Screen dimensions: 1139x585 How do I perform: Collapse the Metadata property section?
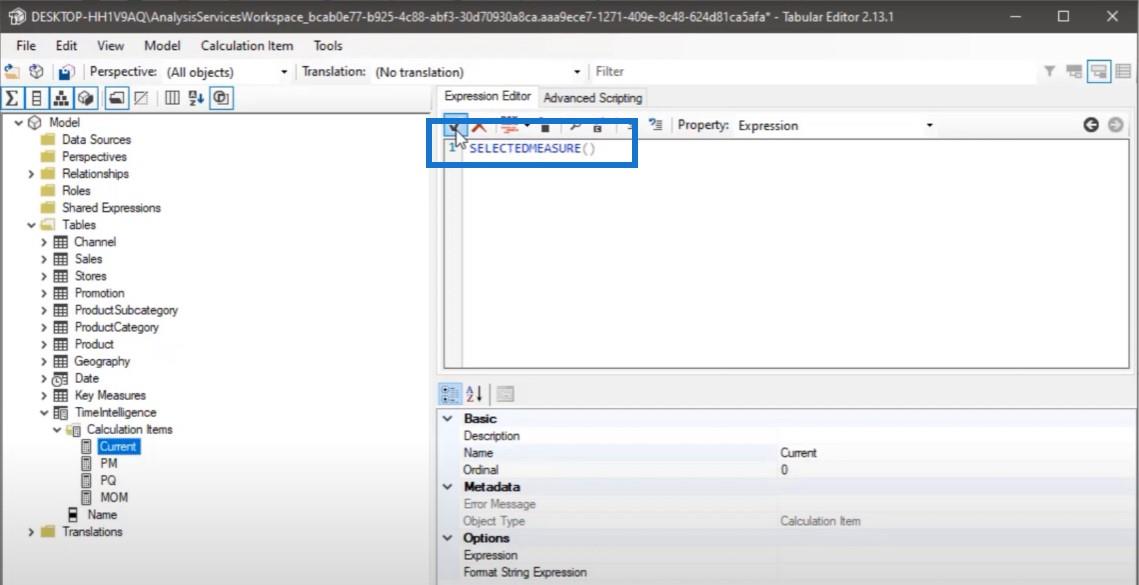coord(448,487)
